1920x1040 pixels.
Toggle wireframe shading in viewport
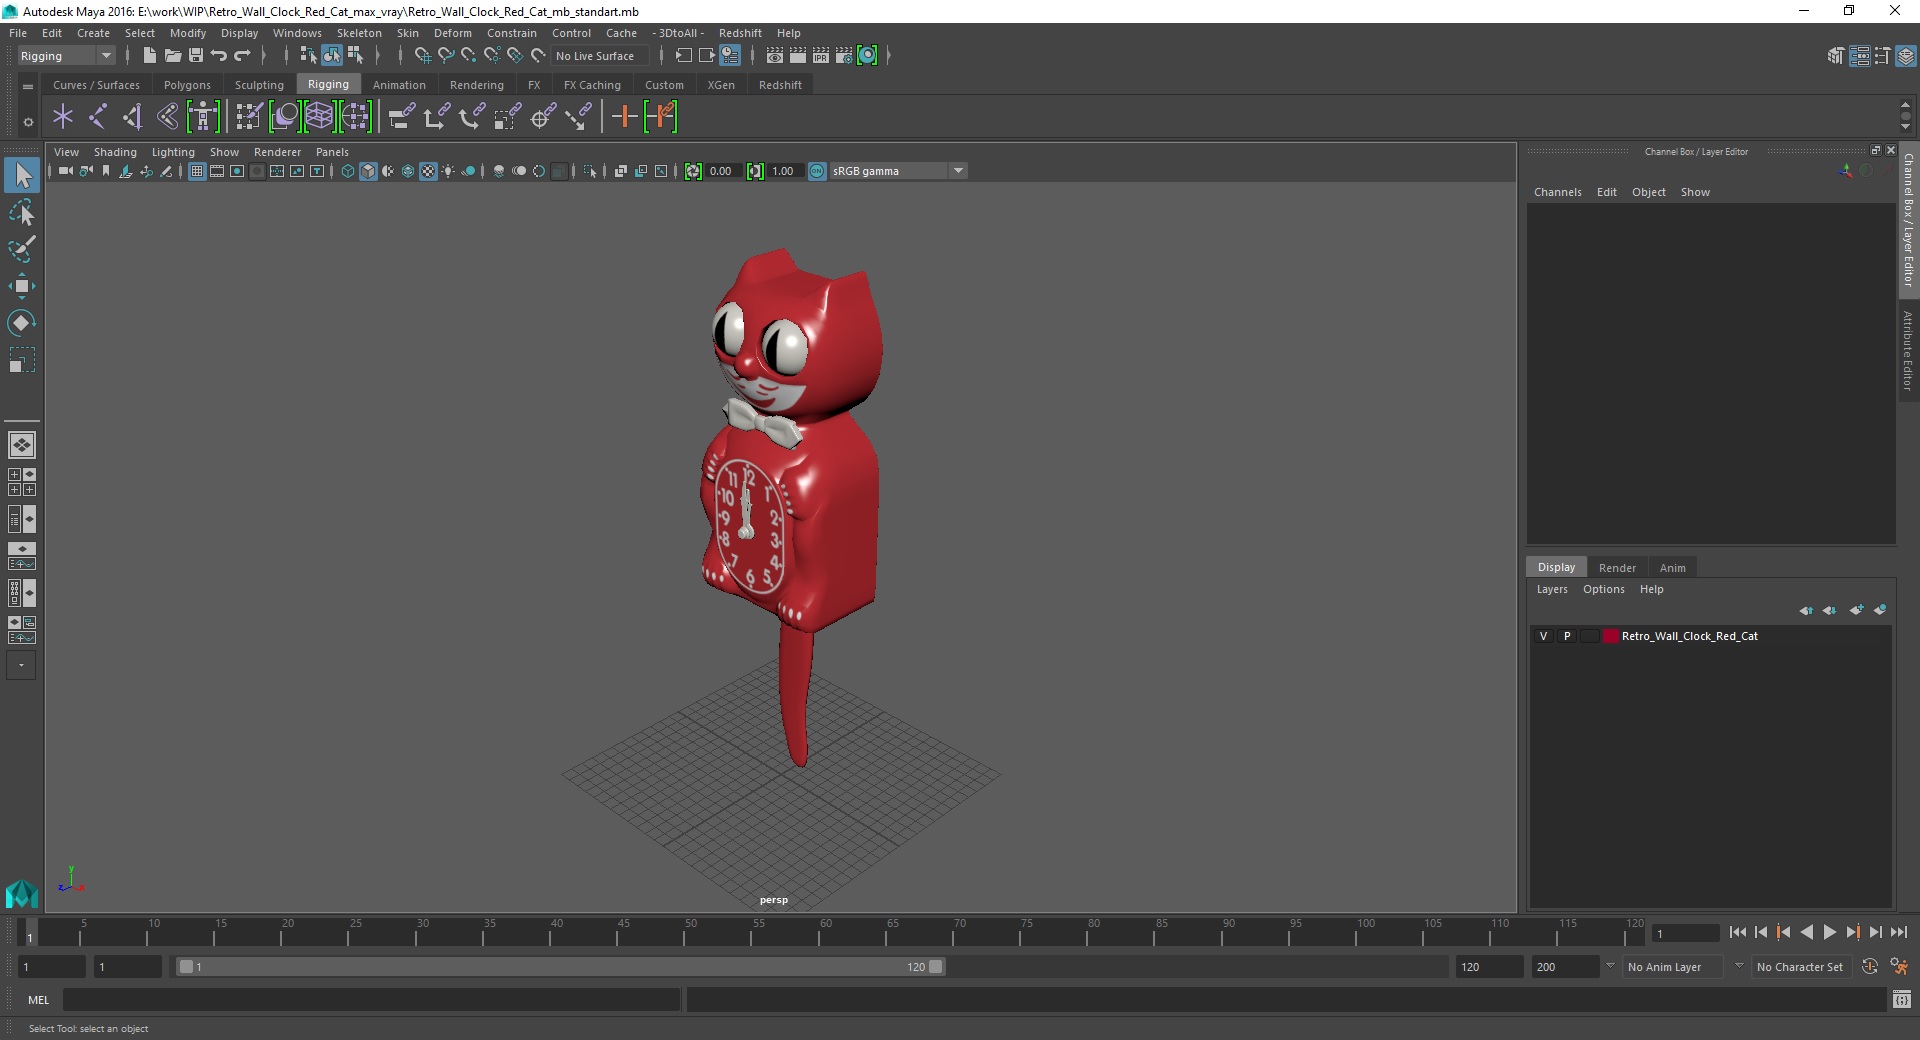348,171
